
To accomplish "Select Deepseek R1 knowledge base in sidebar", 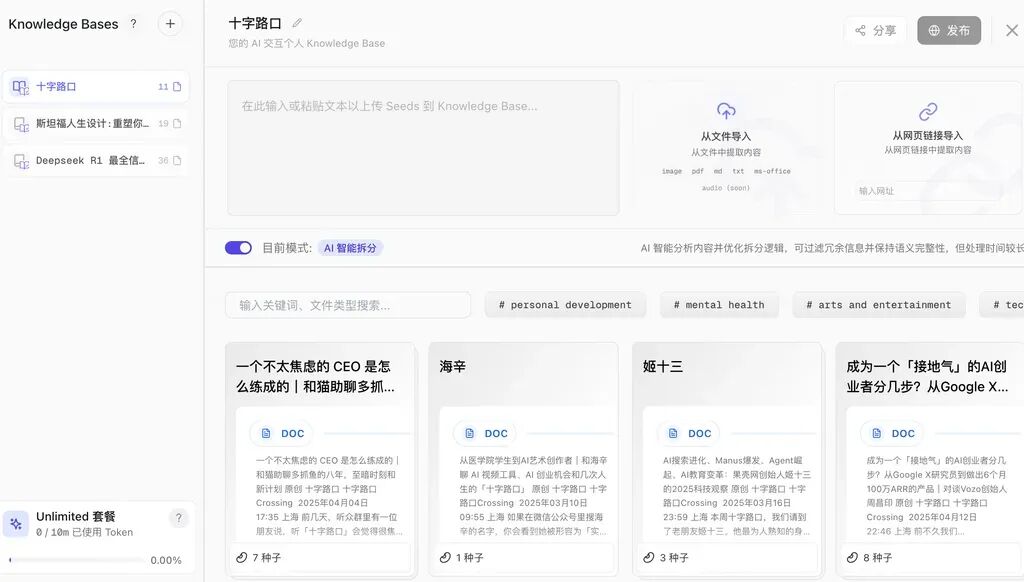I will (x=95, y=160).
